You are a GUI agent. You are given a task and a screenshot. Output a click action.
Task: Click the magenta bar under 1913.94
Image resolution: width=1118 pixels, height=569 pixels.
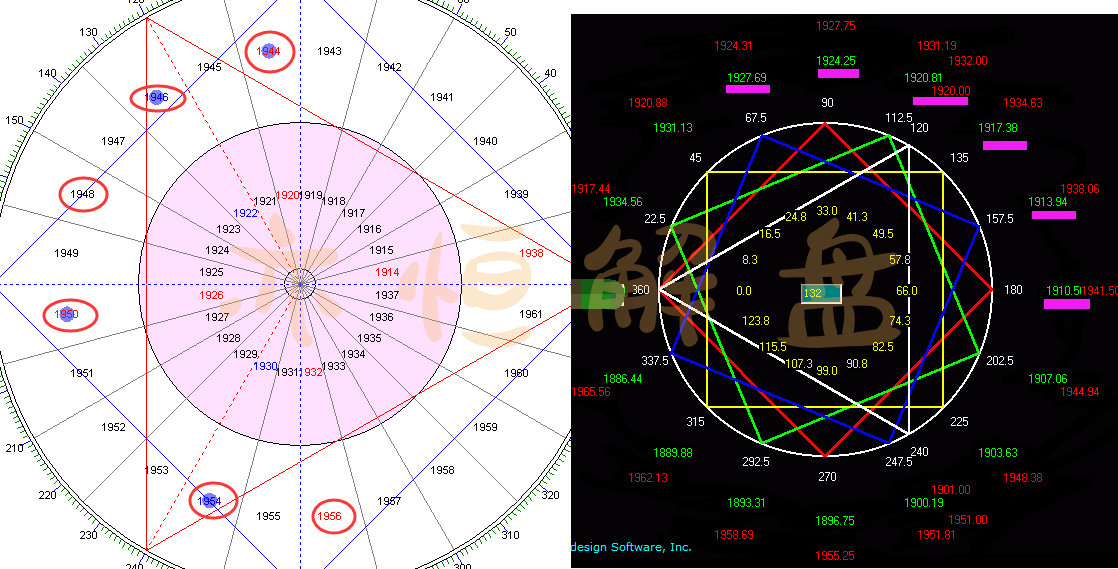(1054, 215)
